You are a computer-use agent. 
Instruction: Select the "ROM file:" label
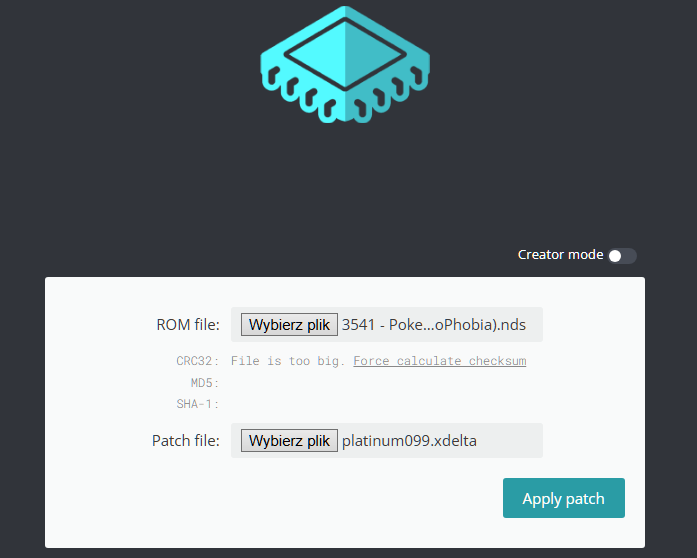pos(187,325)
